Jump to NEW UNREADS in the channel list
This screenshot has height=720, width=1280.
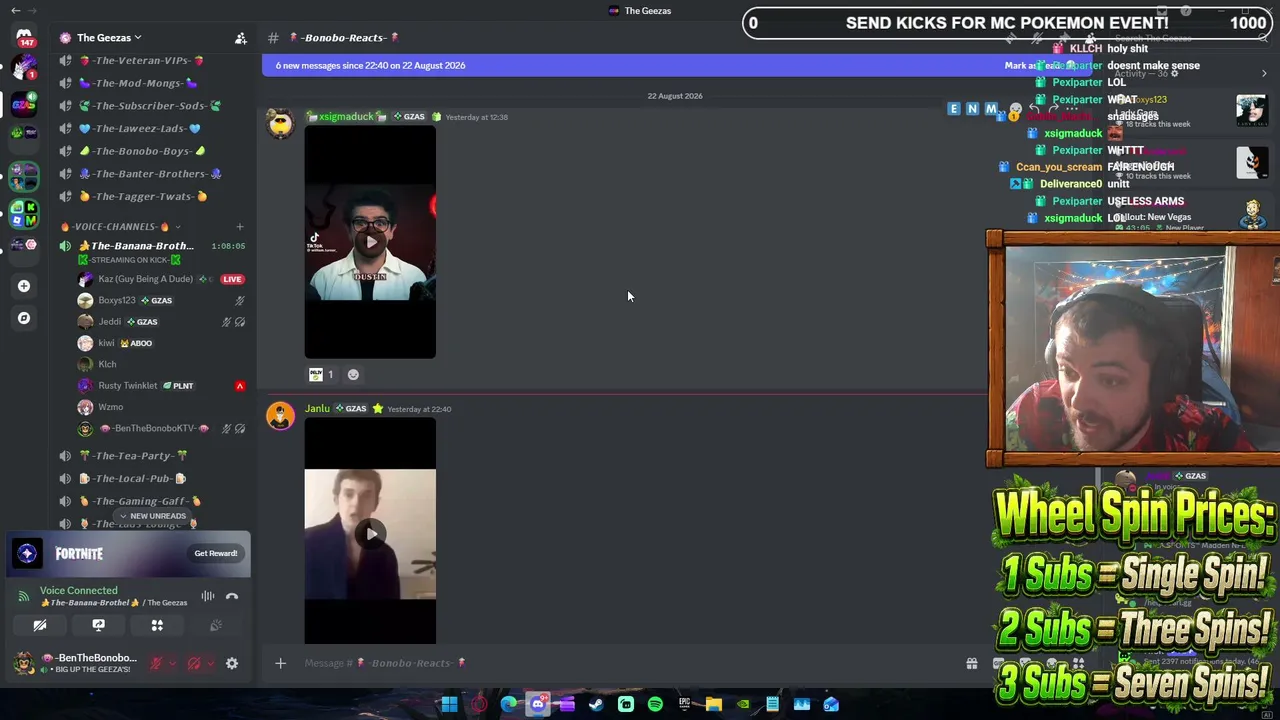coord(152,516)
